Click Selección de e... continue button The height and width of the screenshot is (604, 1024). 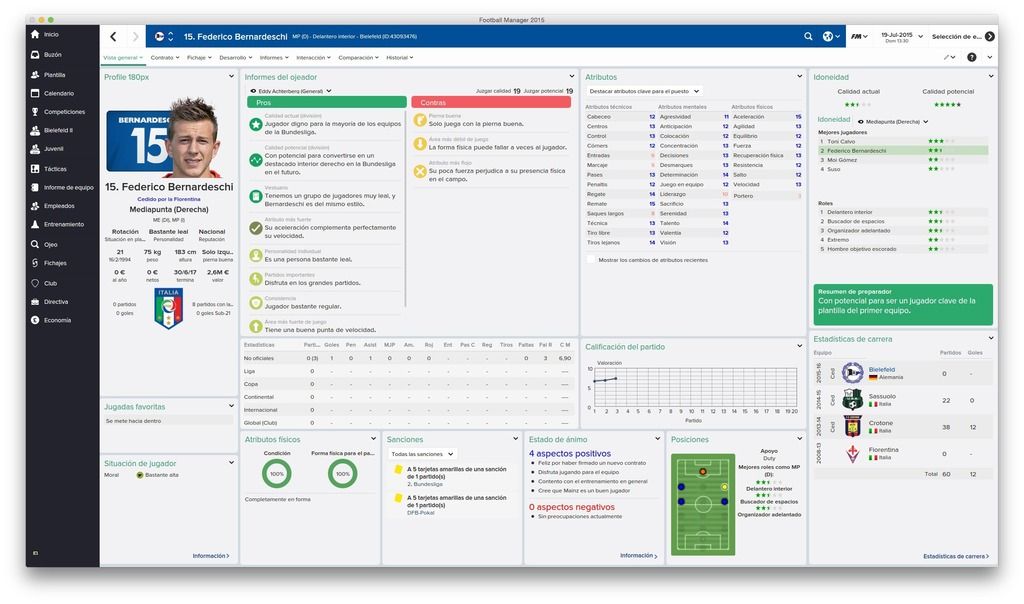963,37
